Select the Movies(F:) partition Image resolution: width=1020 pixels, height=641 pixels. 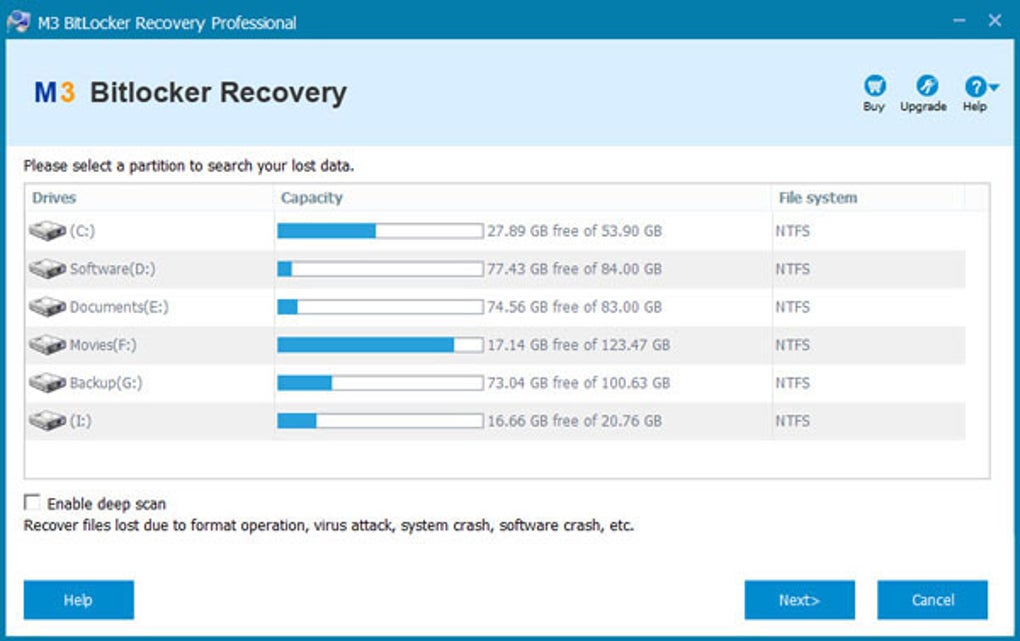pos(103,345)
